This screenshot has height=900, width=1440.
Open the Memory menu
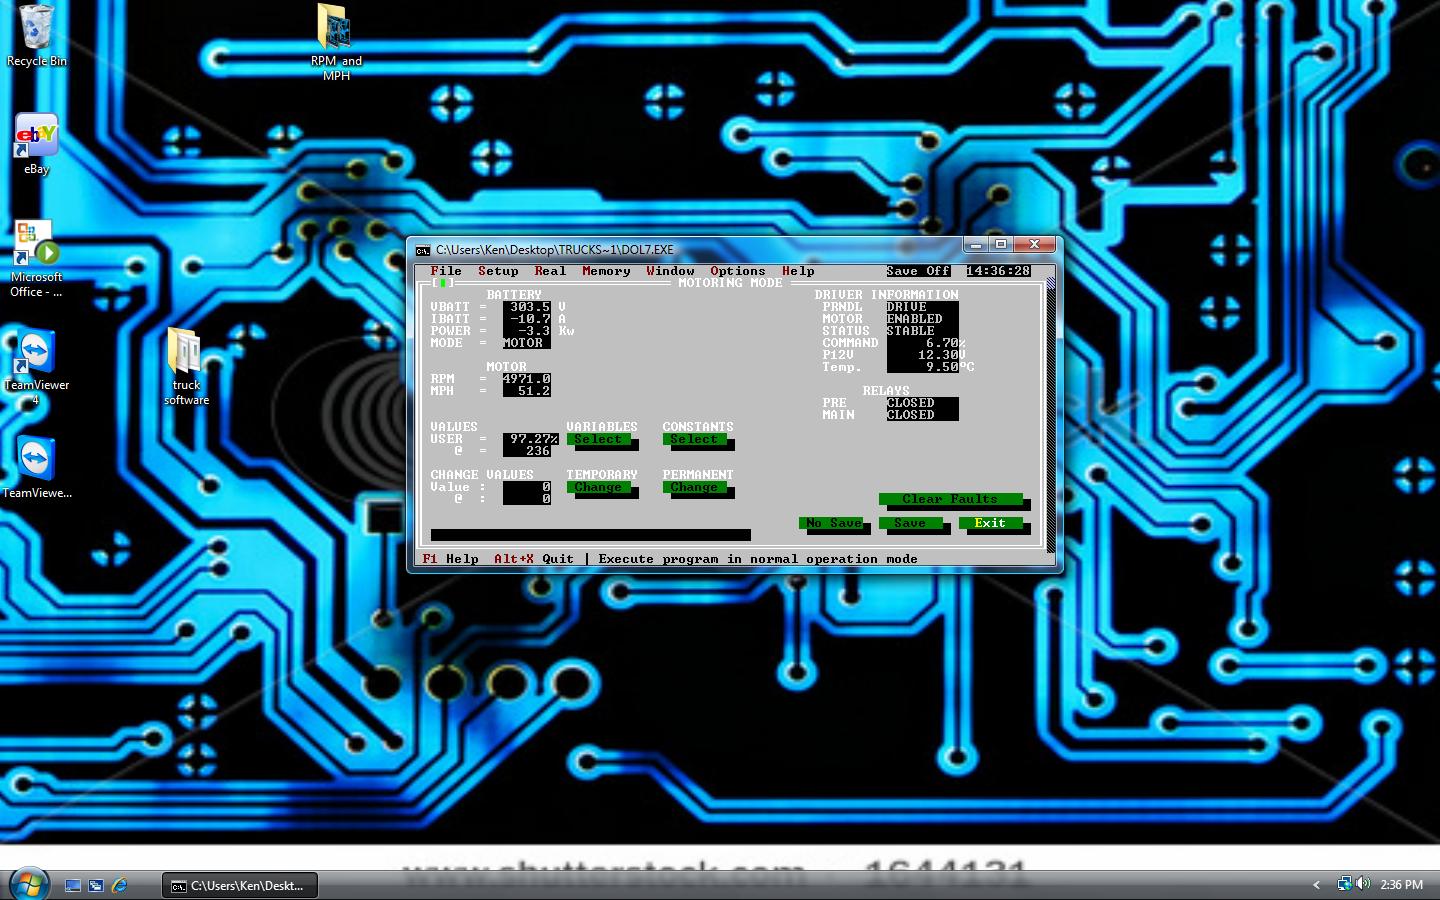[606, 271]
